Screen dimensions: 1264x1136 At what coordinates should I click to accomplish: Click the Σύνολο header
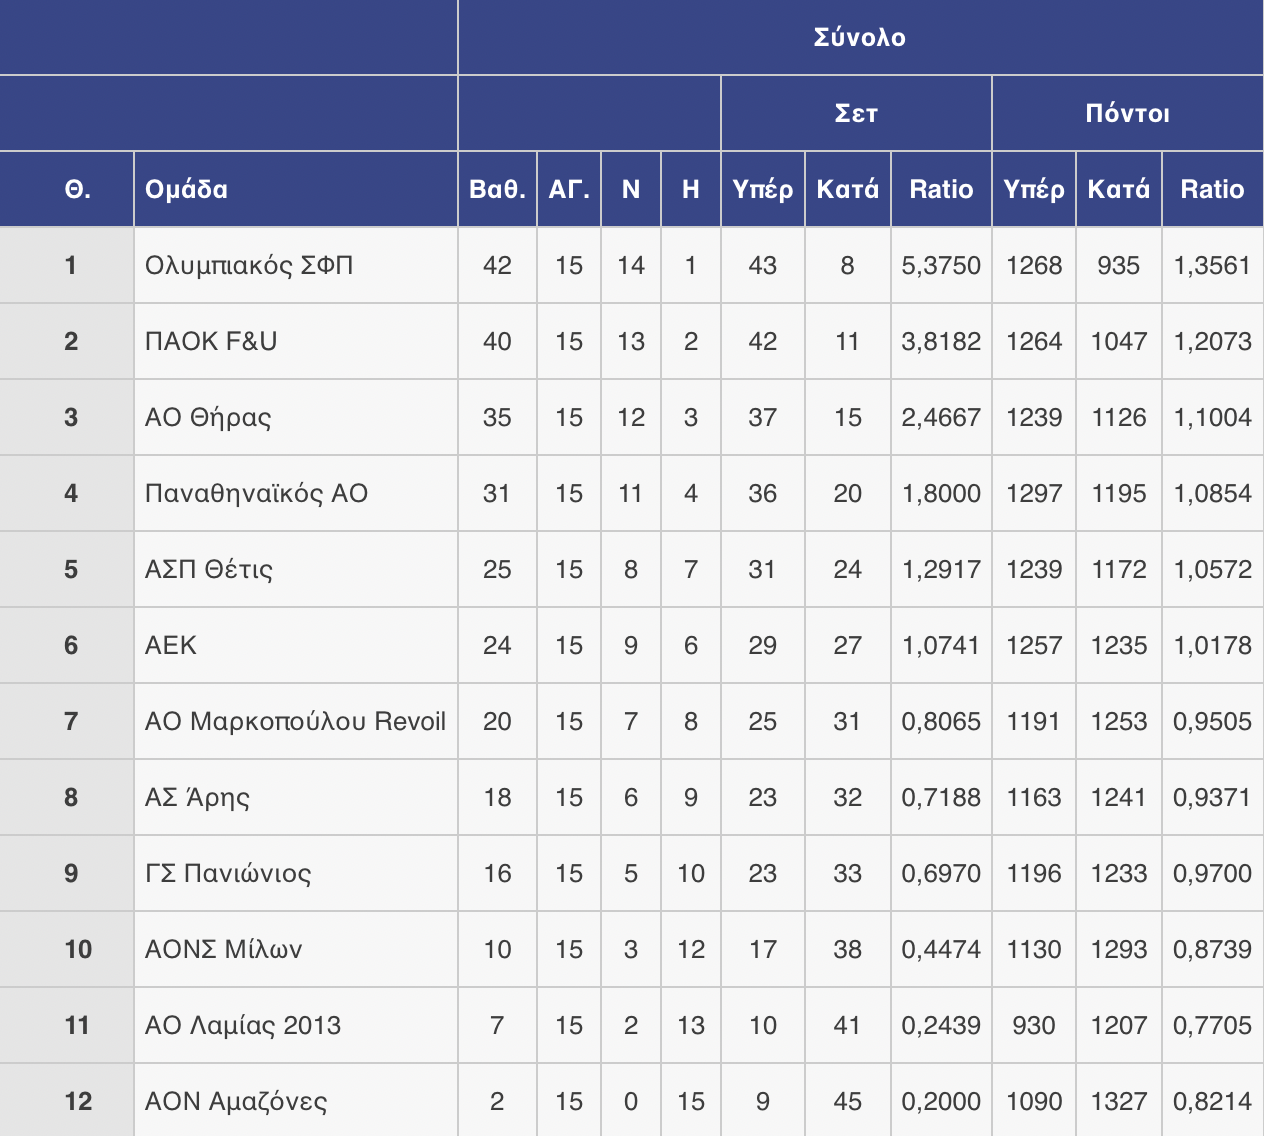tap(860, 37)
